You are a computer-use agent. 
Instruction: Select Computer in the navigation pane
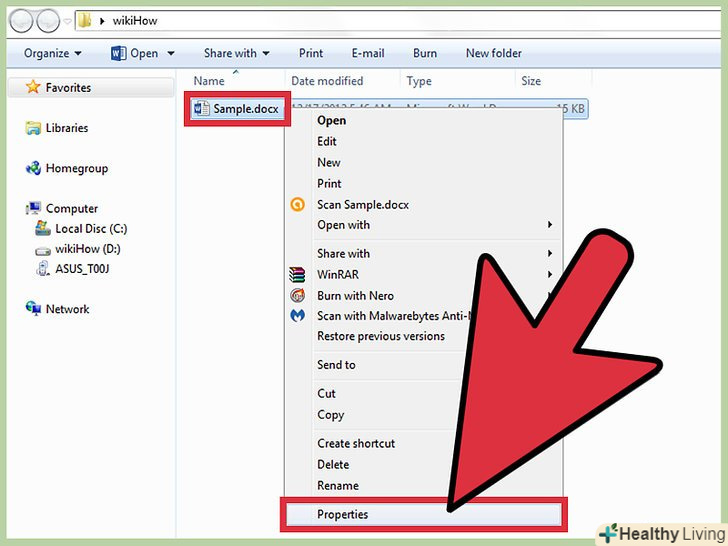[x=72, y=209]
